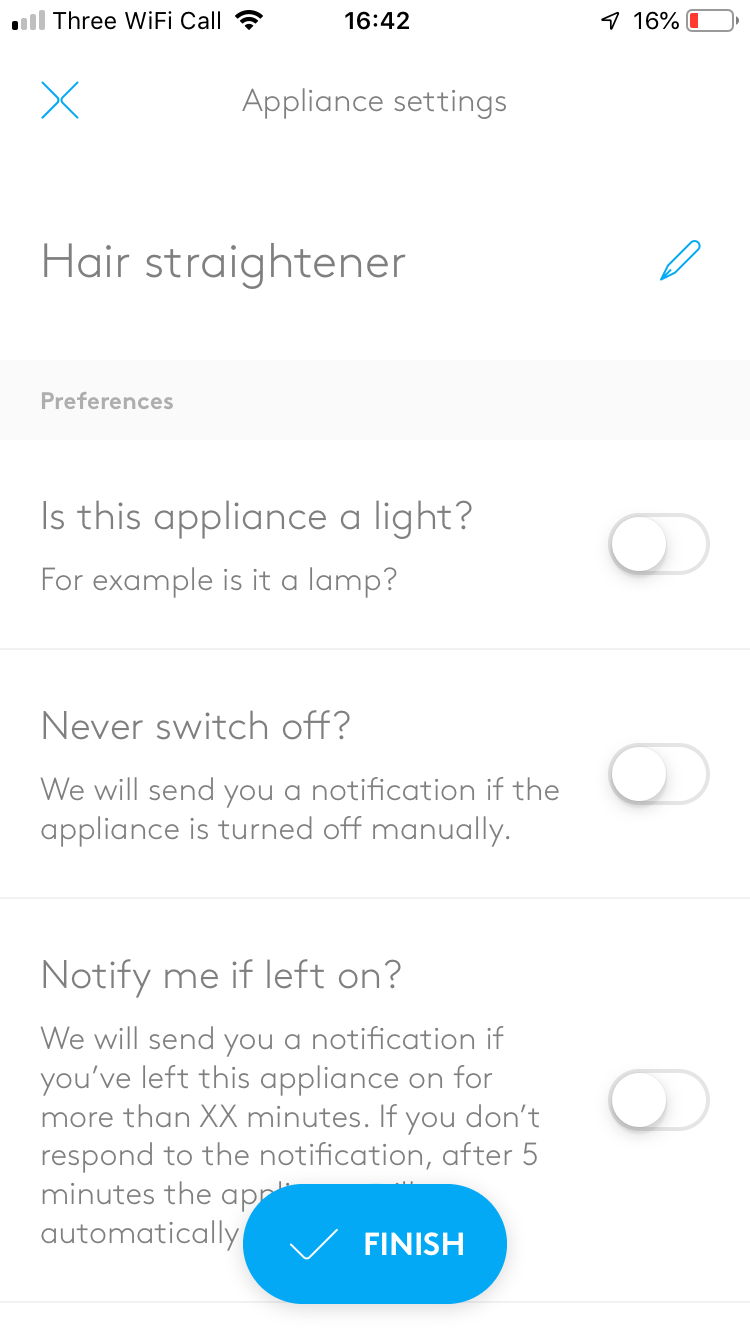Tap the Preferences section header
The image size is (750, 1334).
107,401
